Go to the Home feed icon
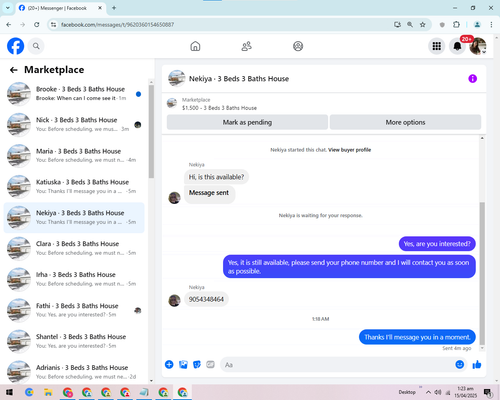The height and width of the screenshot is (400, 500). (195, 46)
